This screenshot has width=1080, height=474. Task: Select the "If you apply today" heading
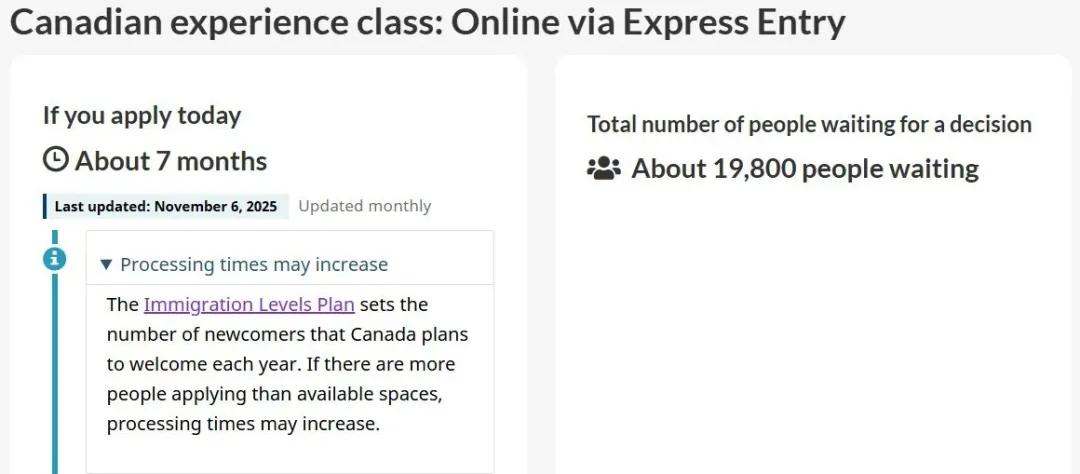click(142, 115)
